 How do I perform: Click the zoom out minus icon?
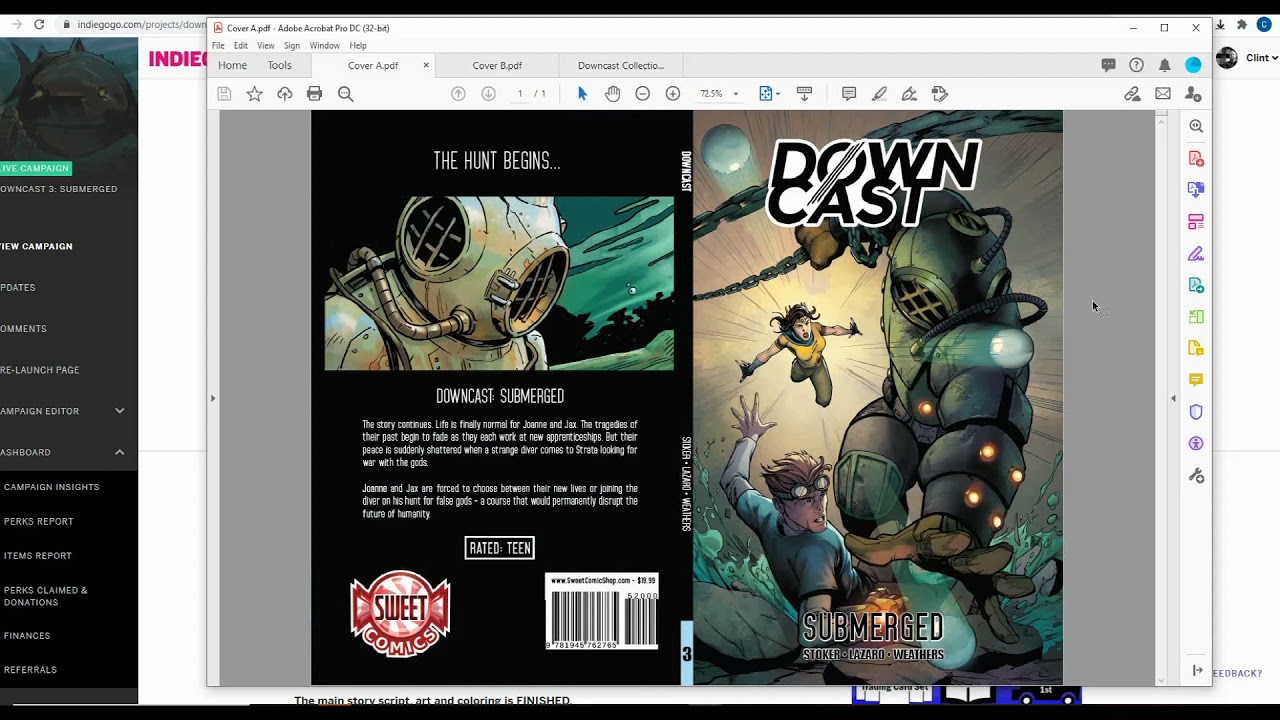tap(643, 94)
